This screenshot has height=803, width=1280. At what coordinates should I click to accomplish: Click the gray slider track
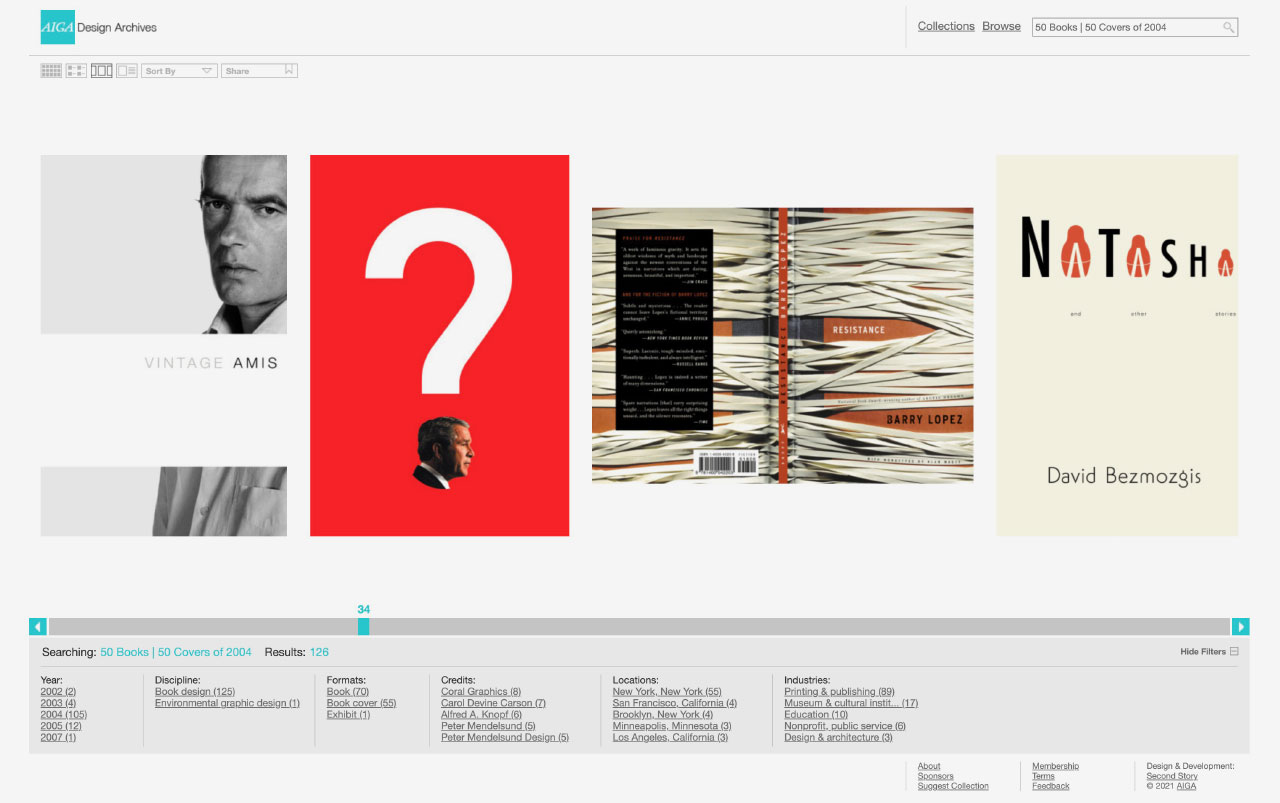click(639, 627)
